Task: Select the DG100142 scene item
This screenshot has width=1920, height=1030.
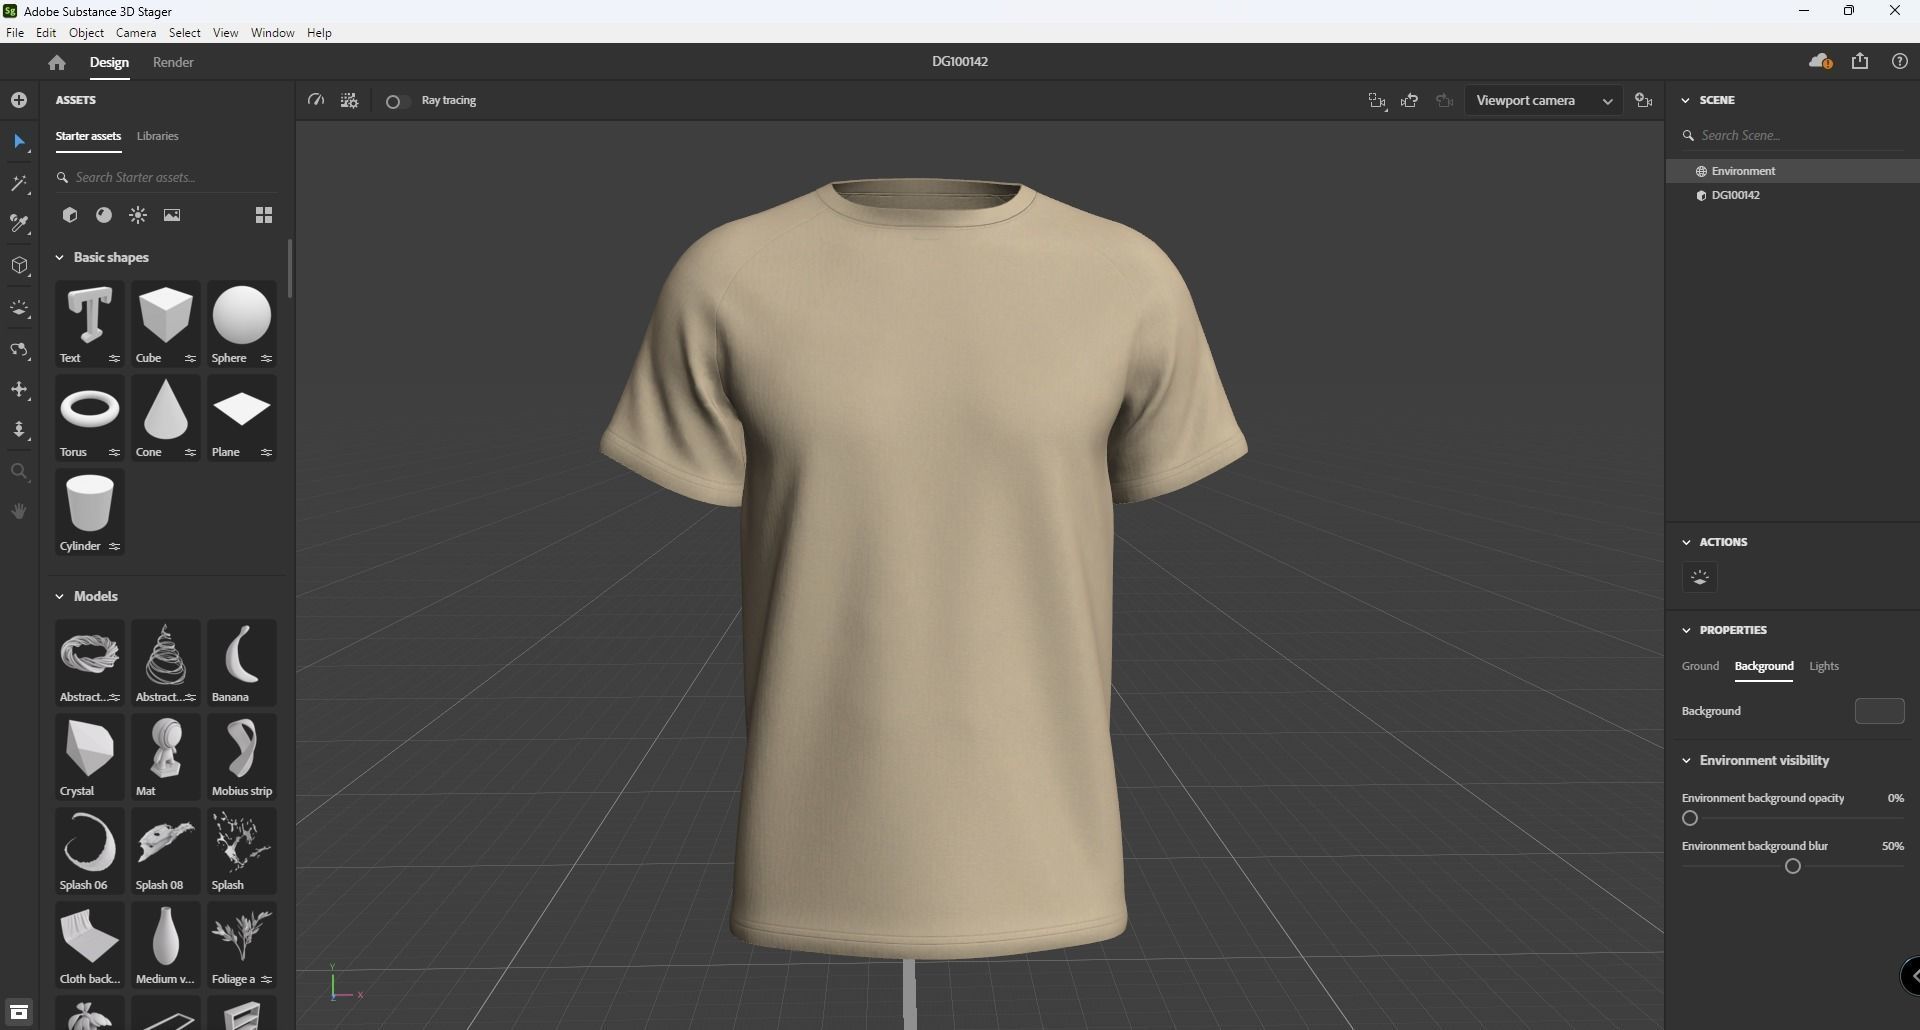Action: 1793,196
